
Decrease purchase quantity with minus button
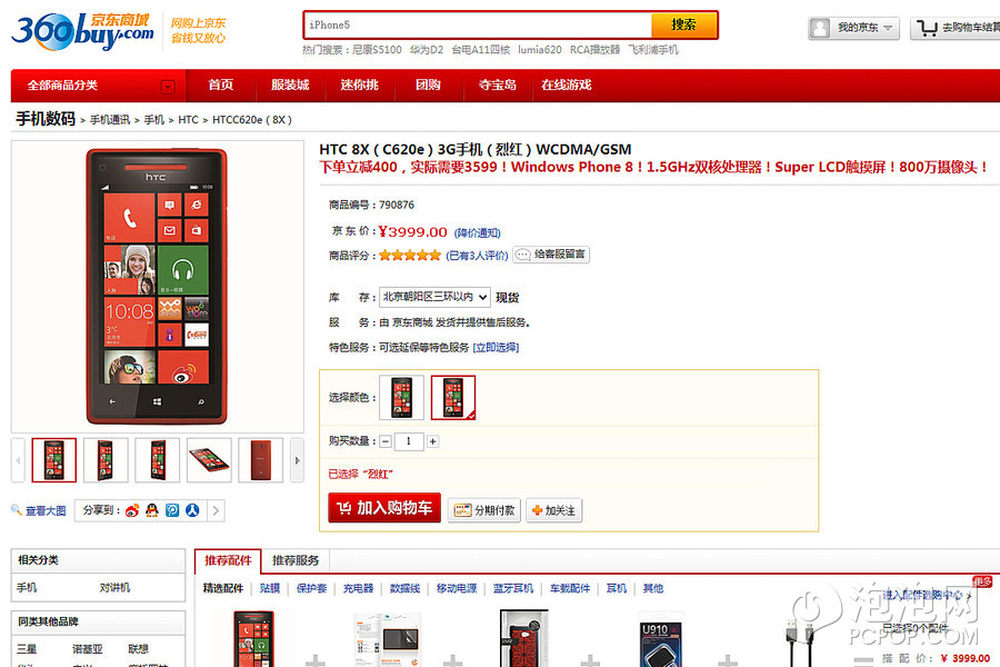click(385, 441)
